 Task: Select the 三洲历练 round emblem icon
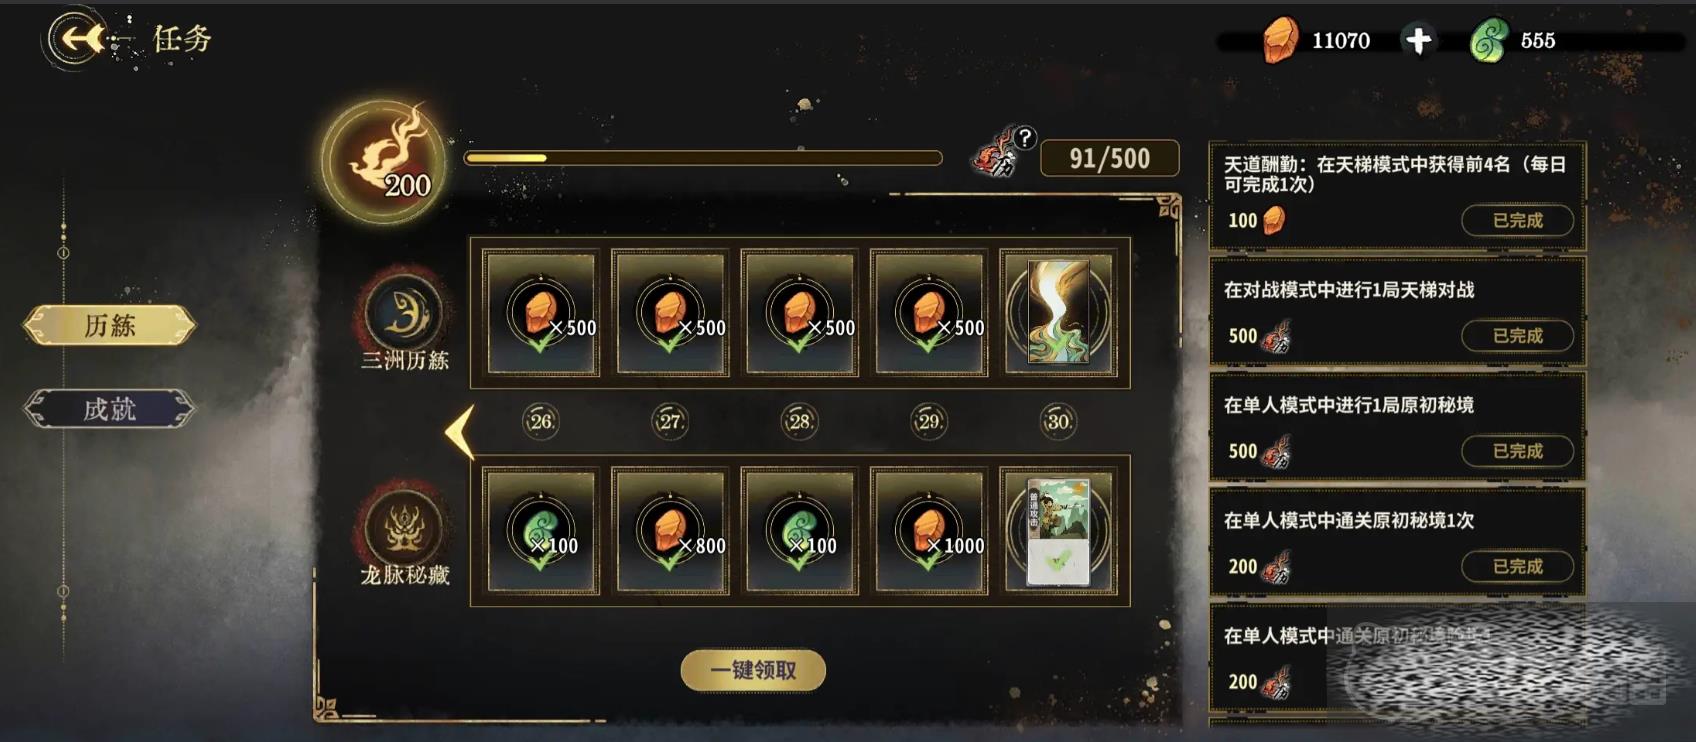403,313
